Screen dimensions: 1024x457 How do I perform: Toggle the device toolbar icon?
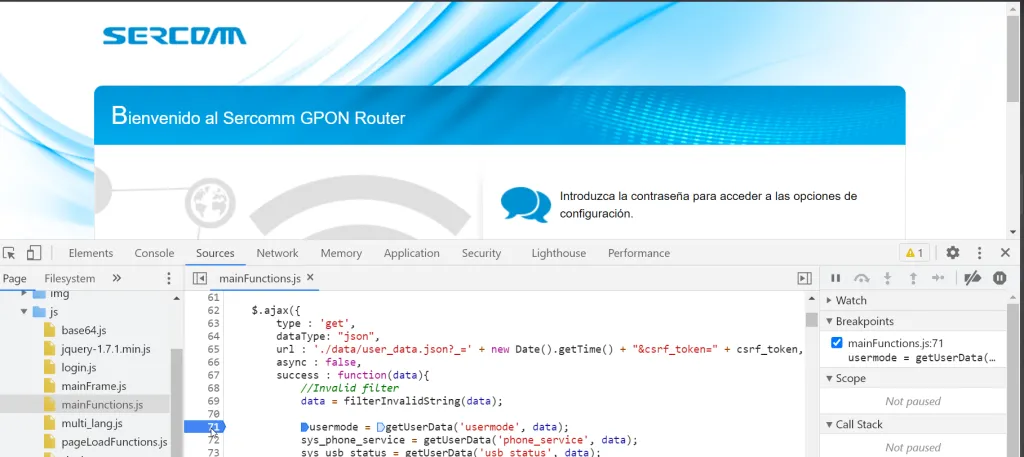34,253
